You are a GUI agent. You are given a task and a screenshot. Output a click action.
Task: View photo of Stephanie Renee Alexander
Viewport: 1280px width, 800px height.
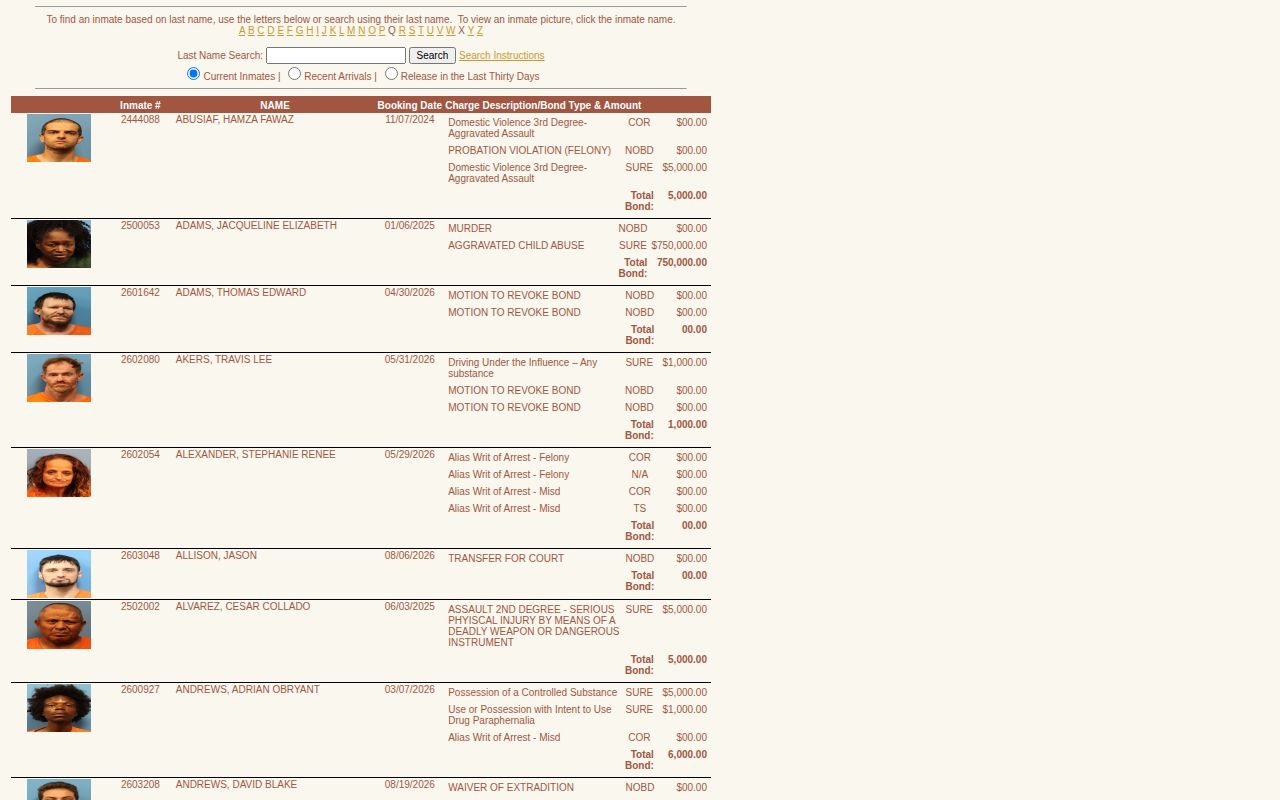[59, 473]
